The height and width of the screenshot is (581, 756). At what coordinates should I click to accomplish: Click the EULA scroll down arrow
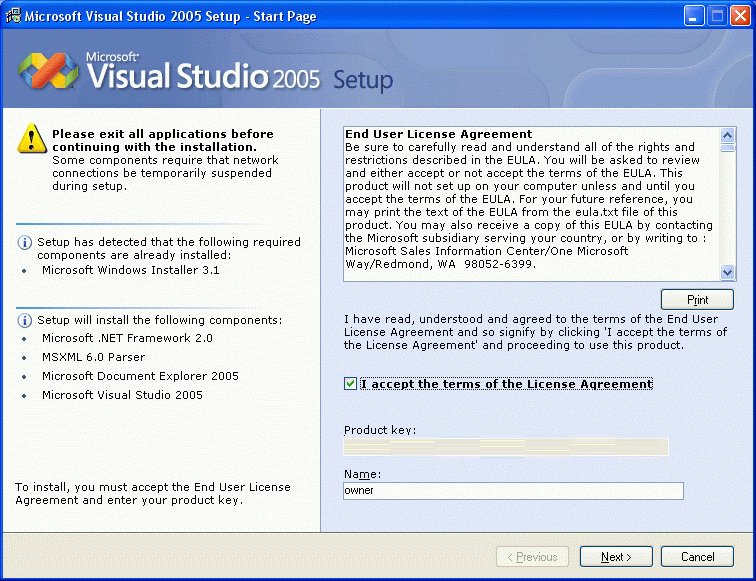727,273
